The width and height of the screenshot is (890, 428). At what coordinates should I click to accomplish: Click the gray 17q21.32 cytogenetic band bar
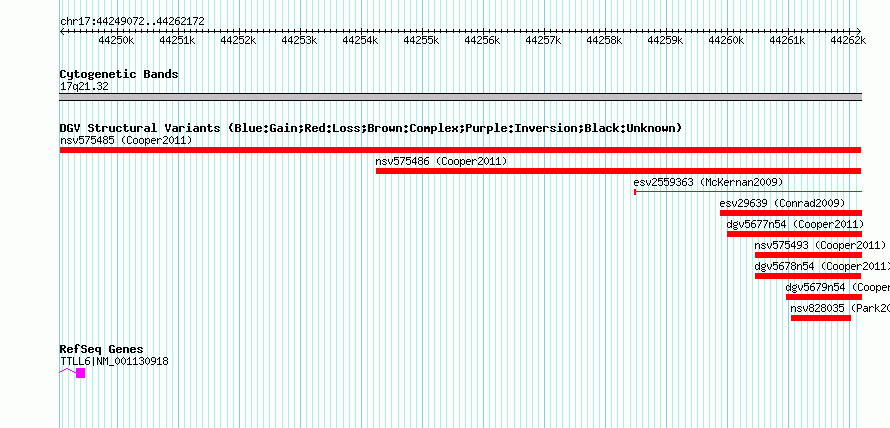click(x=460, y=97)
